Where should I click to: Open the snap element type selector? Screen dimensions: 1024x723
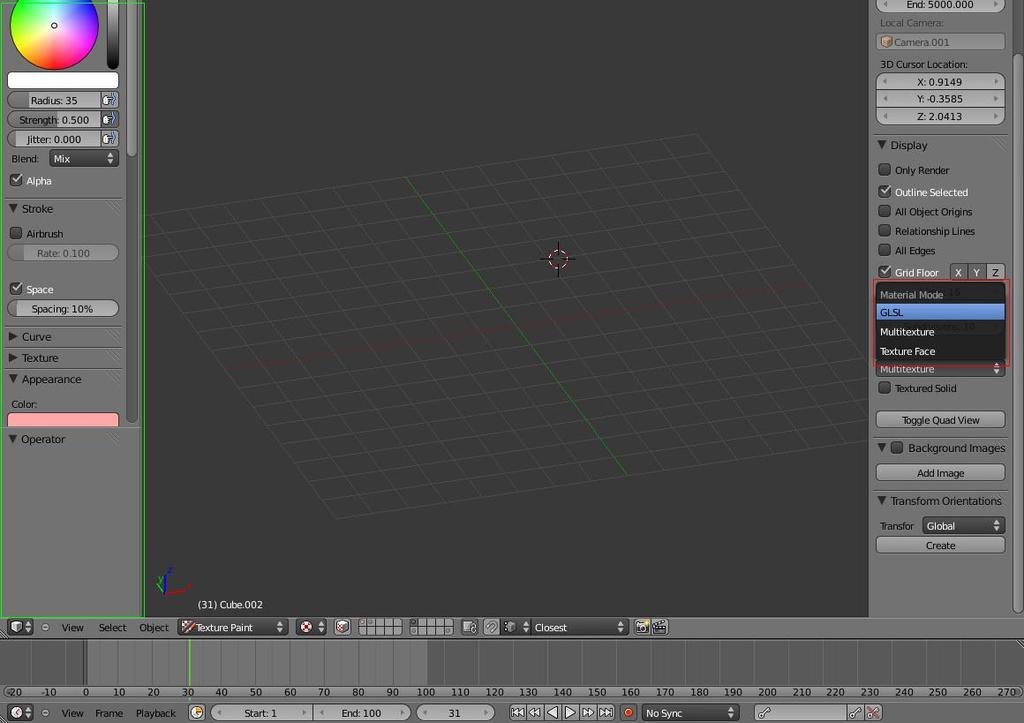coord(516,627)
